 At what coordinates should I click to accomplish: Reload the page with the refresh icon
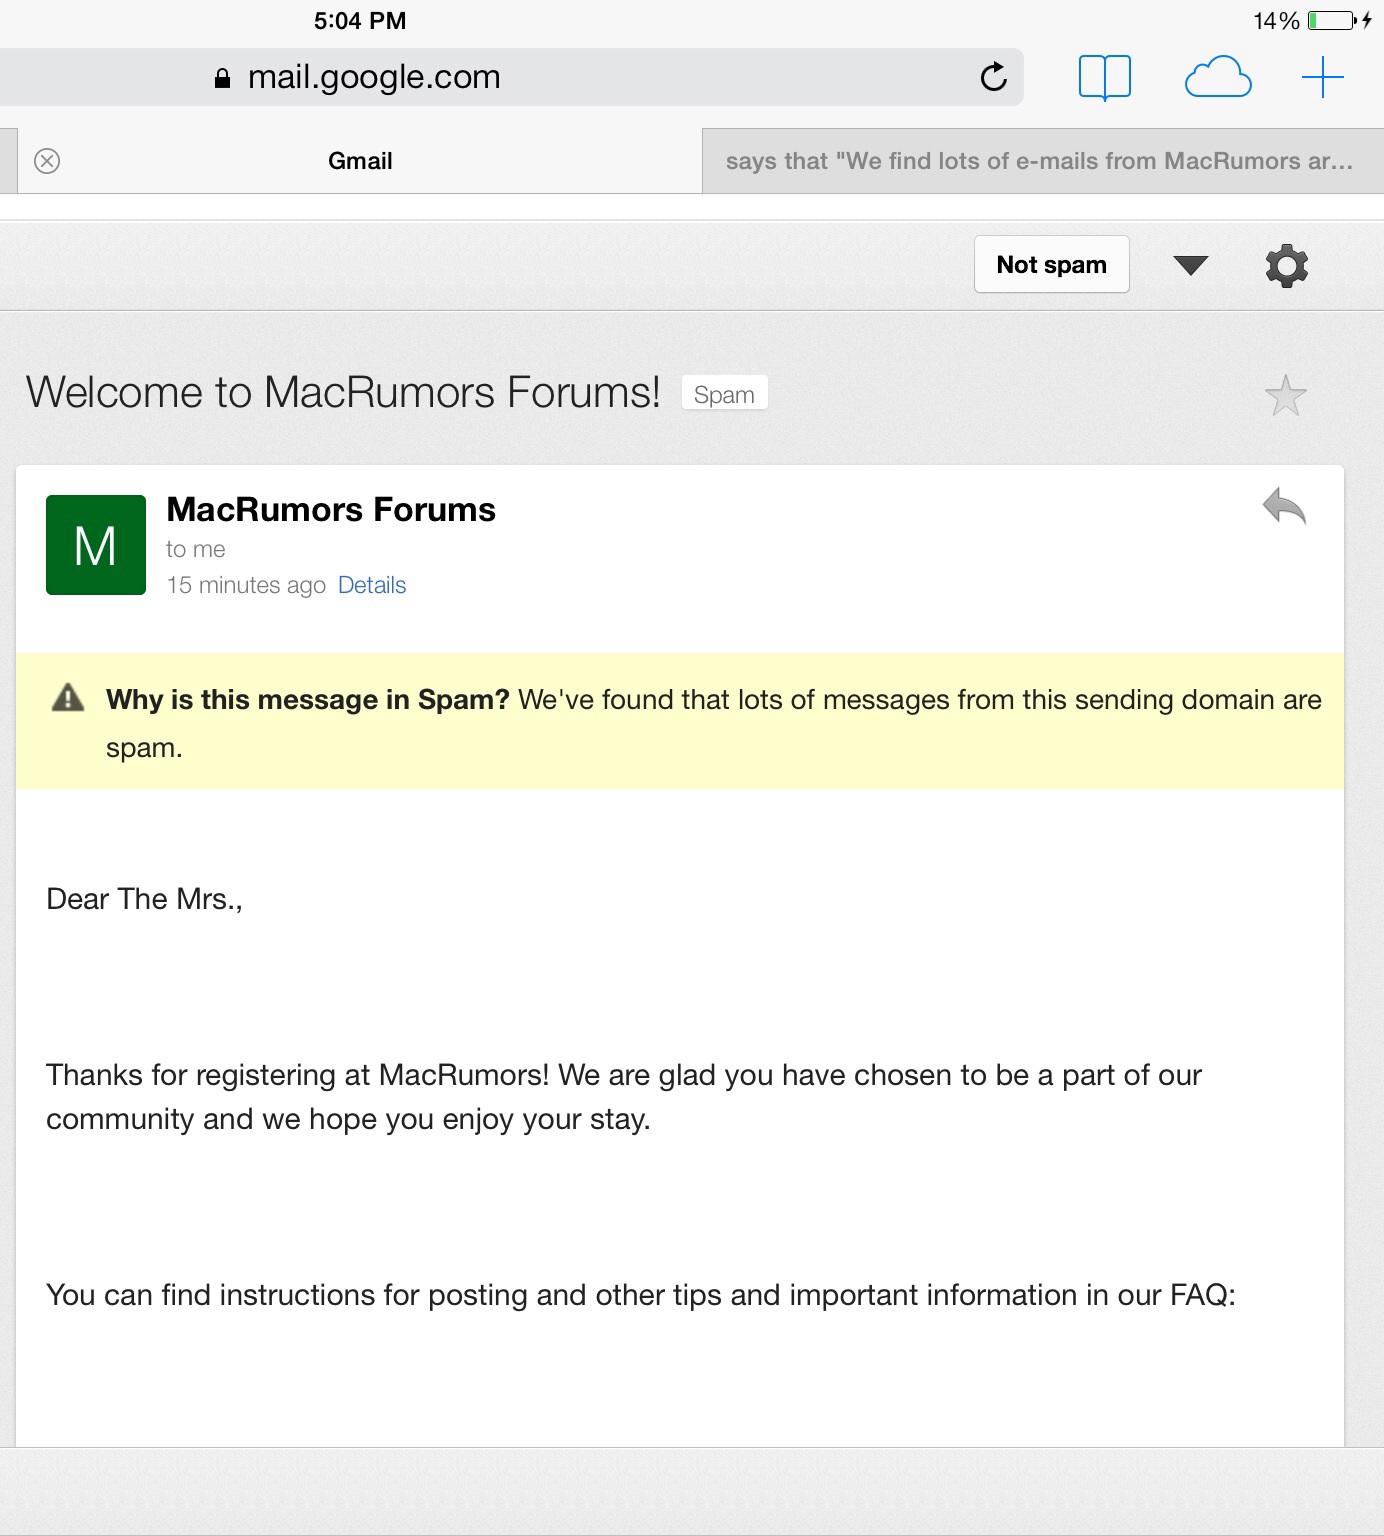pyautogui.click(x=993, y=77)
